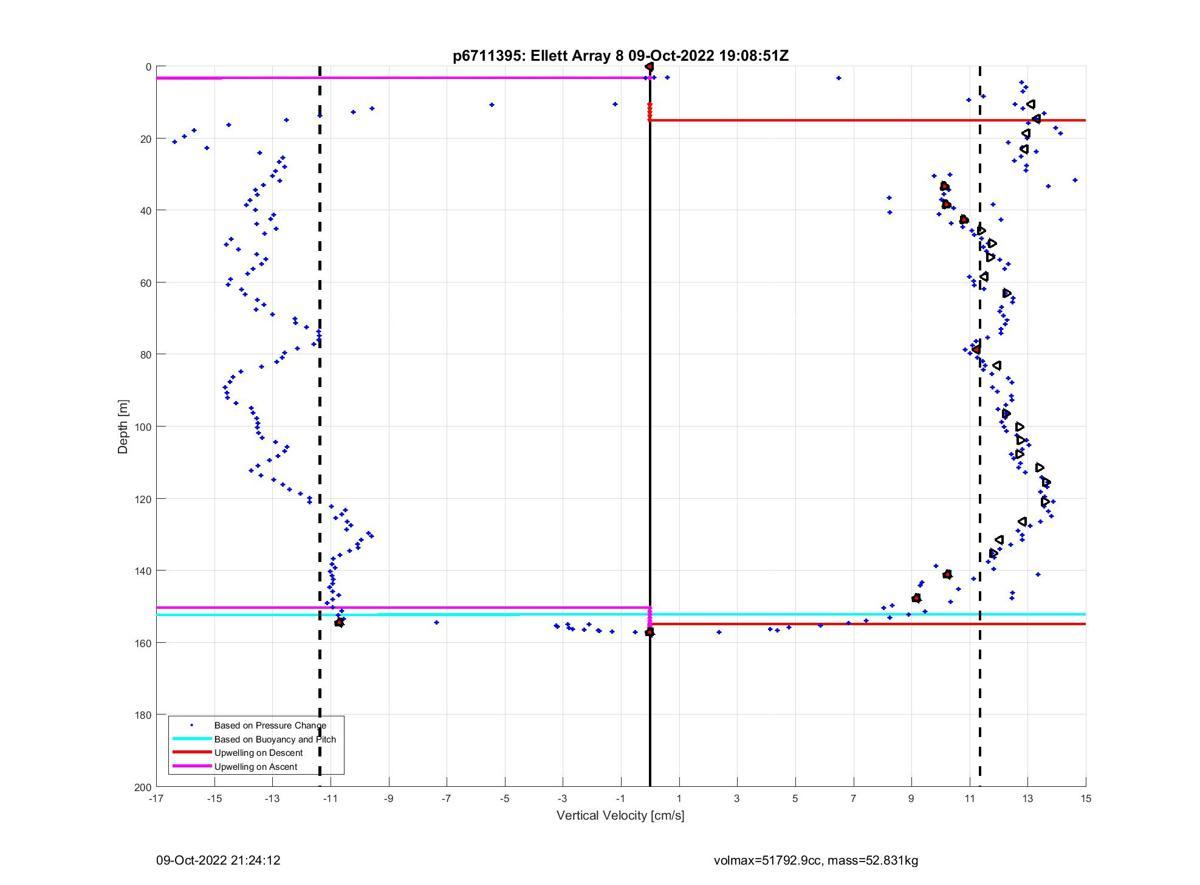Click depth tick label '160'

pos(142,643)
